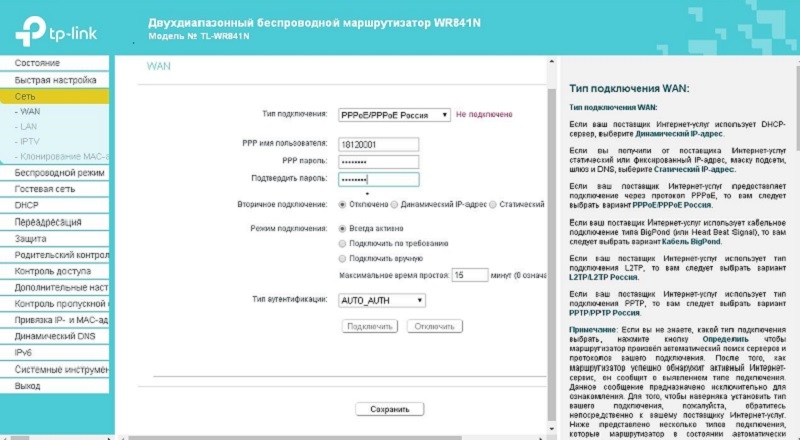Click the Не подключено status text
This screenshot has height=440, width=800.
tap(484, 114)
